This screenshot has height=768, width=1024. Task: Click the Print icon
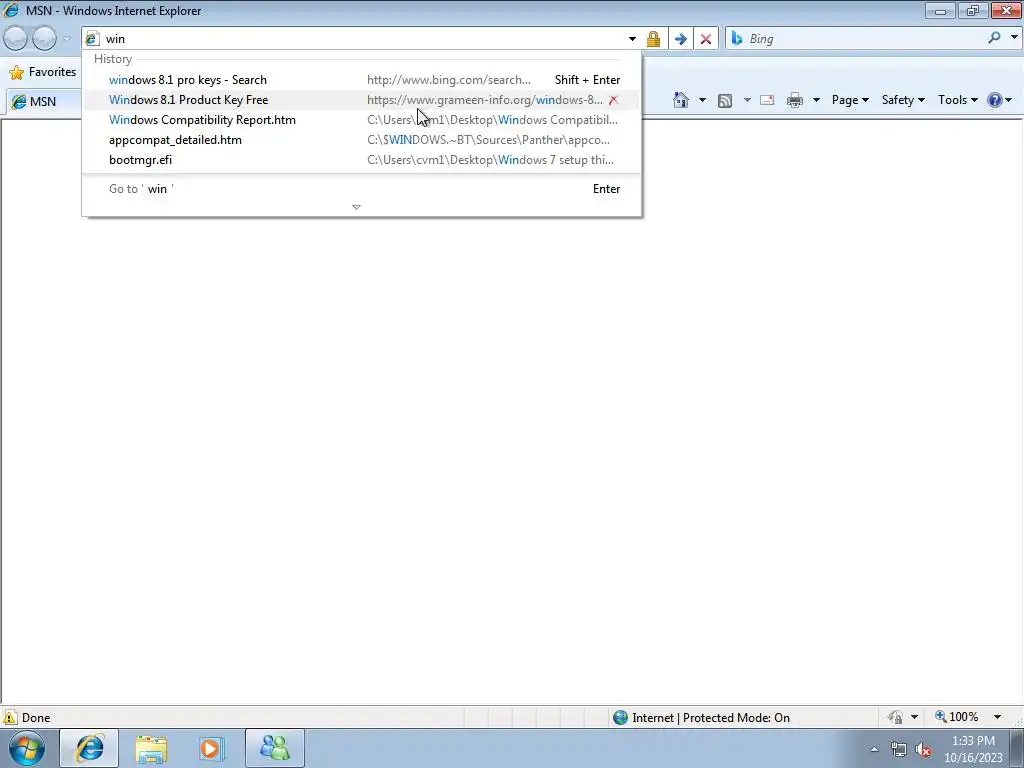(x=795, y=100)
